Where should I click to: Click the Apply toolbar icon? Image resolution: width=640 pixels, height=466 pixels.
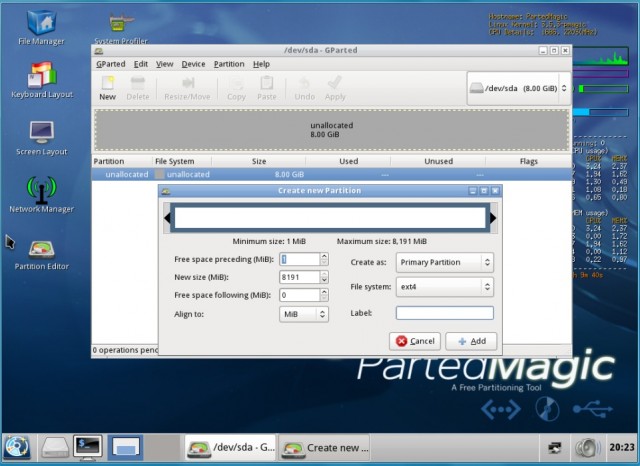335,88
